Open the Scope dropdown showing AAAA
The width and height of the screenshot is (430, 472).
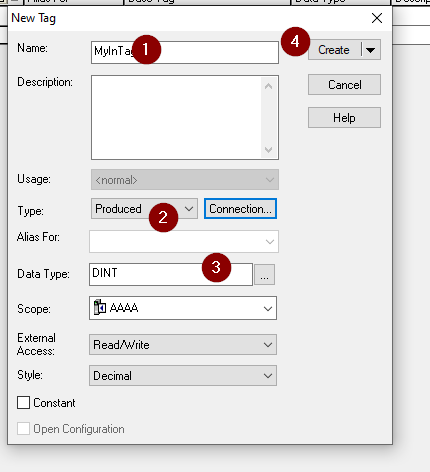coord(183,308)
